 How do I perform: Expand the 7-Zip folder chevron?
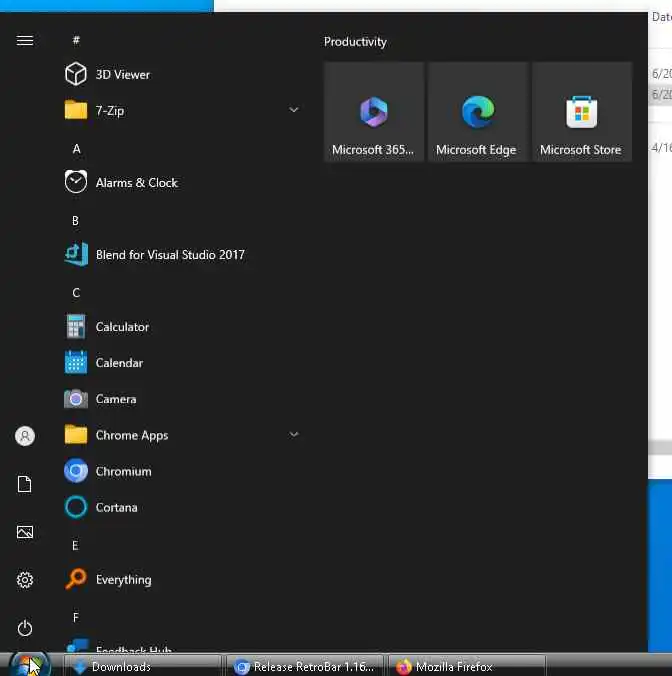(294, 110)
